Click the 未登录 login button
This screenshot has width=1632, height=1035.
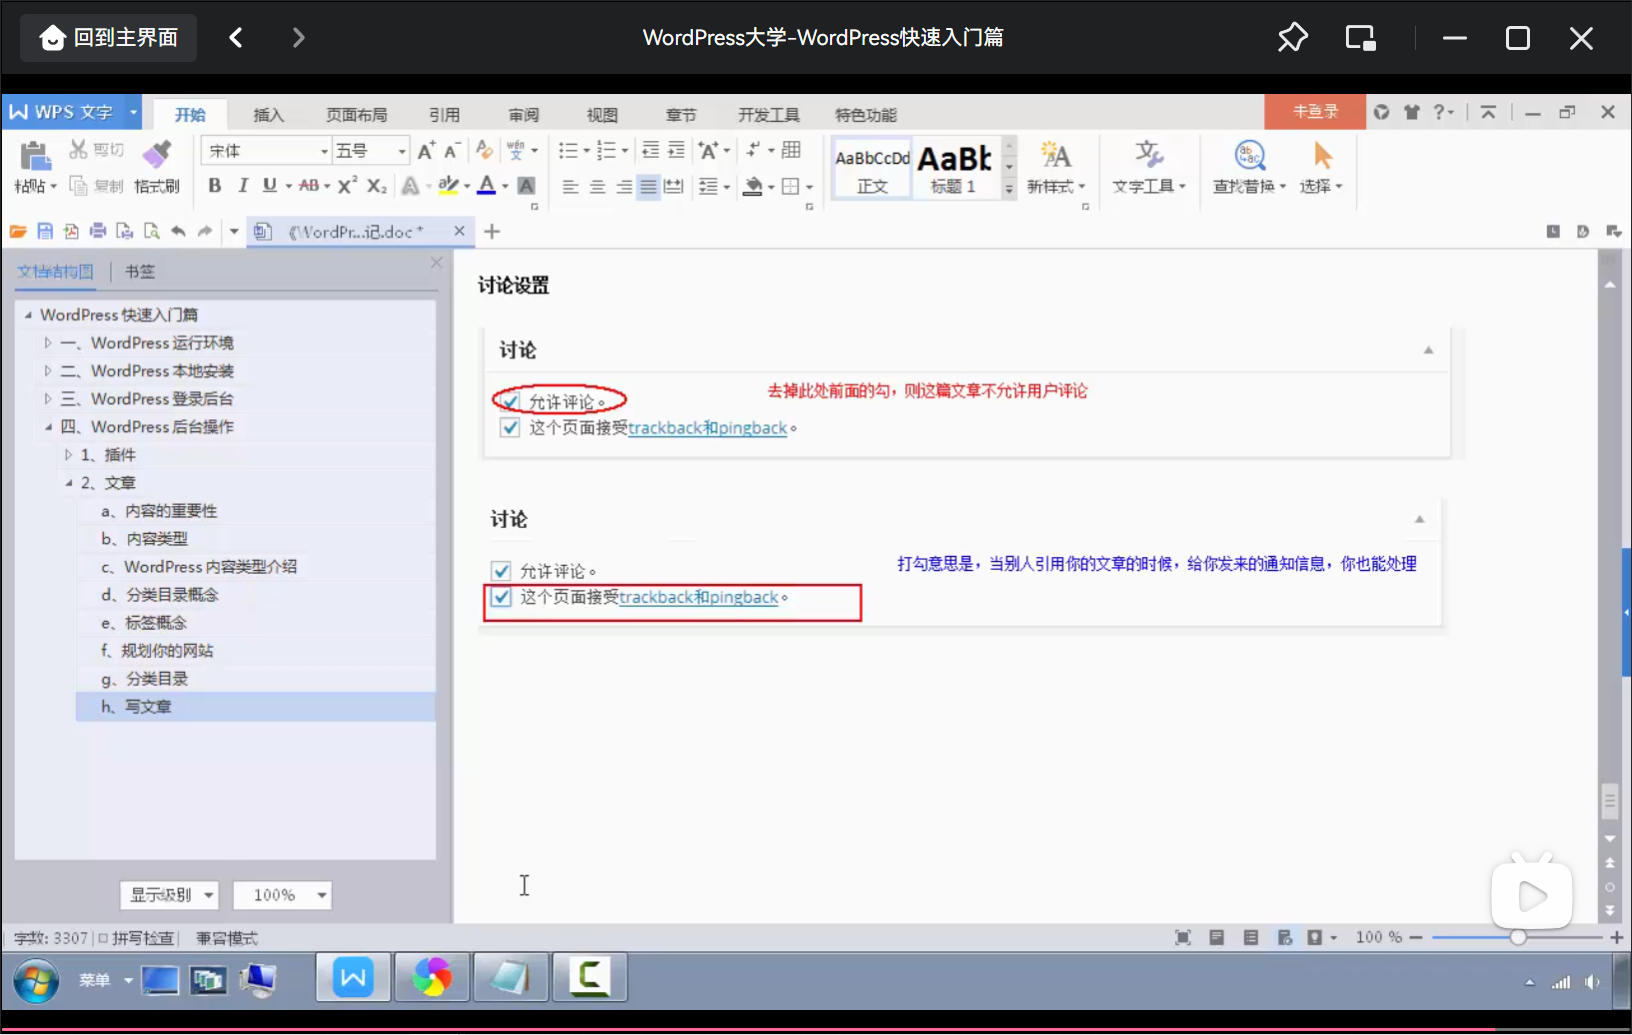(x=1315, y=111)
